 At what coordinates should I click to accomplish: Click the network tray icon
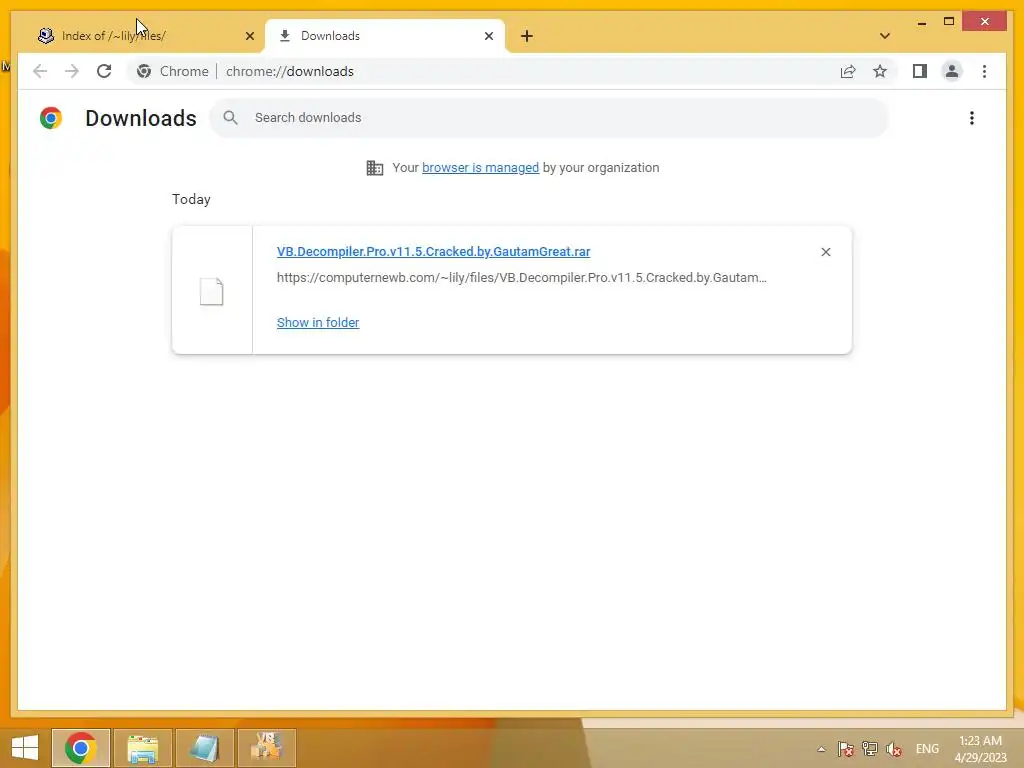pos(869,749)
